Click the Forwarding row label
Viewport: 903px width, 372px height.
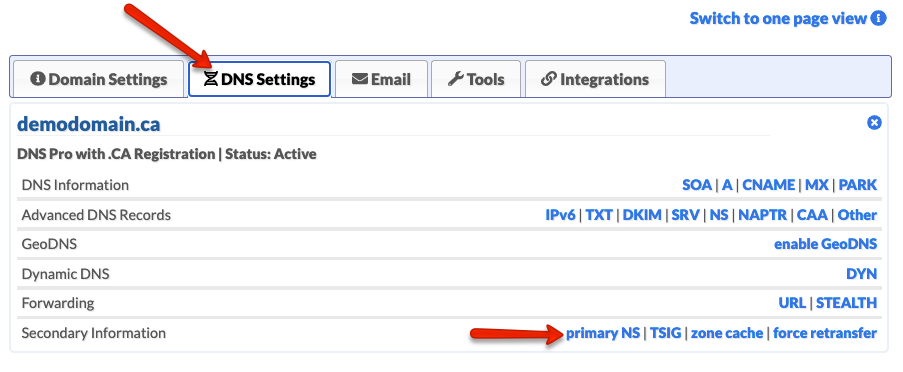(x=58, y=302)
